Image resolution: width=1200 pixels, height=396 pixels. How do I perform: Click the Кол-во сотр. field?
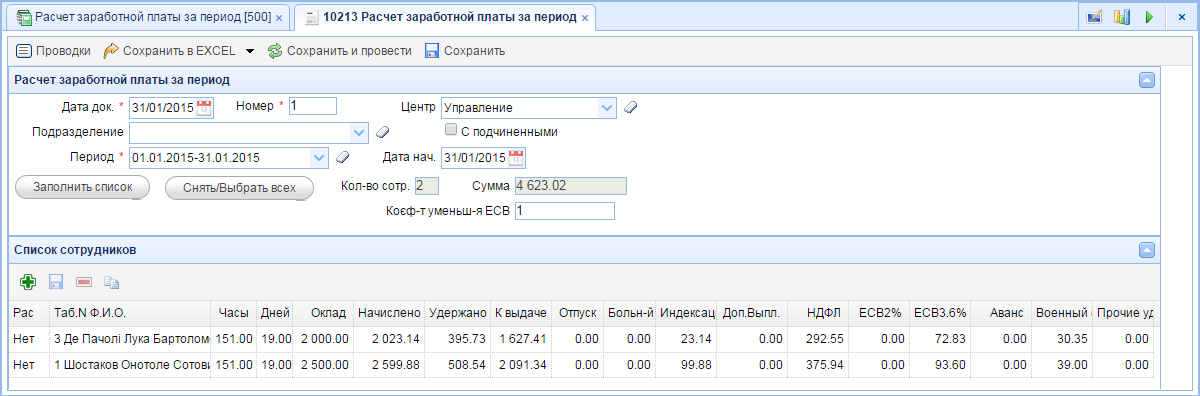427,185
